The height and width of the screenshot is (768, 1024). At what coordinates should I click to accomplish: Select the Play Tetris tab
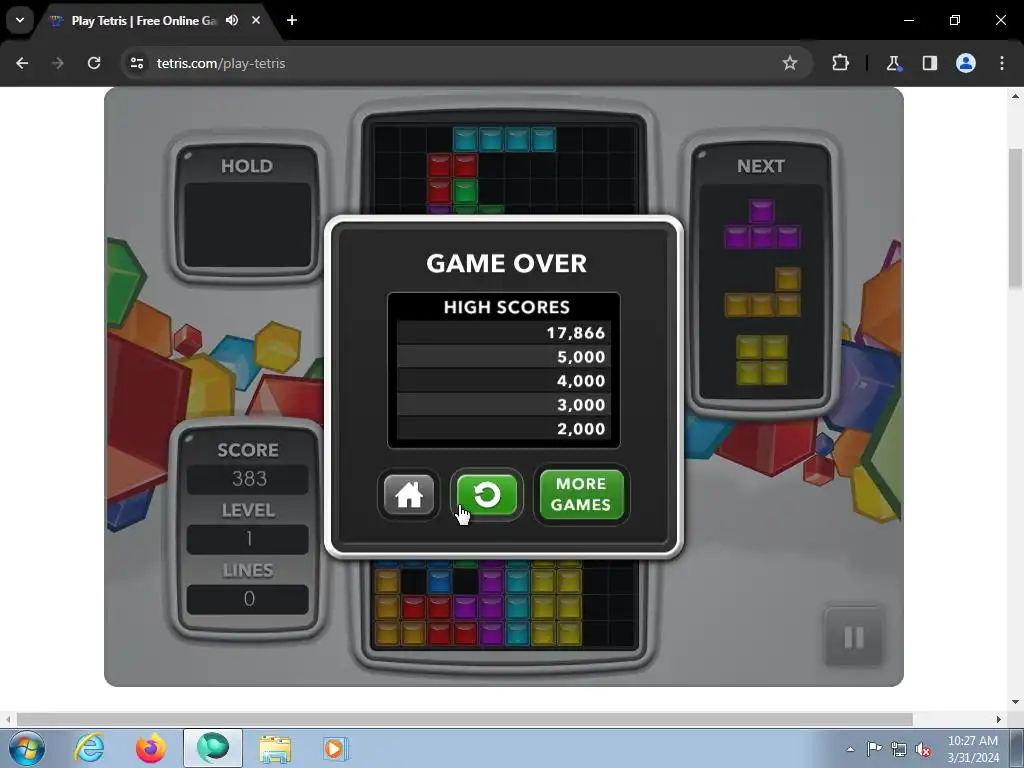(157, 20)
